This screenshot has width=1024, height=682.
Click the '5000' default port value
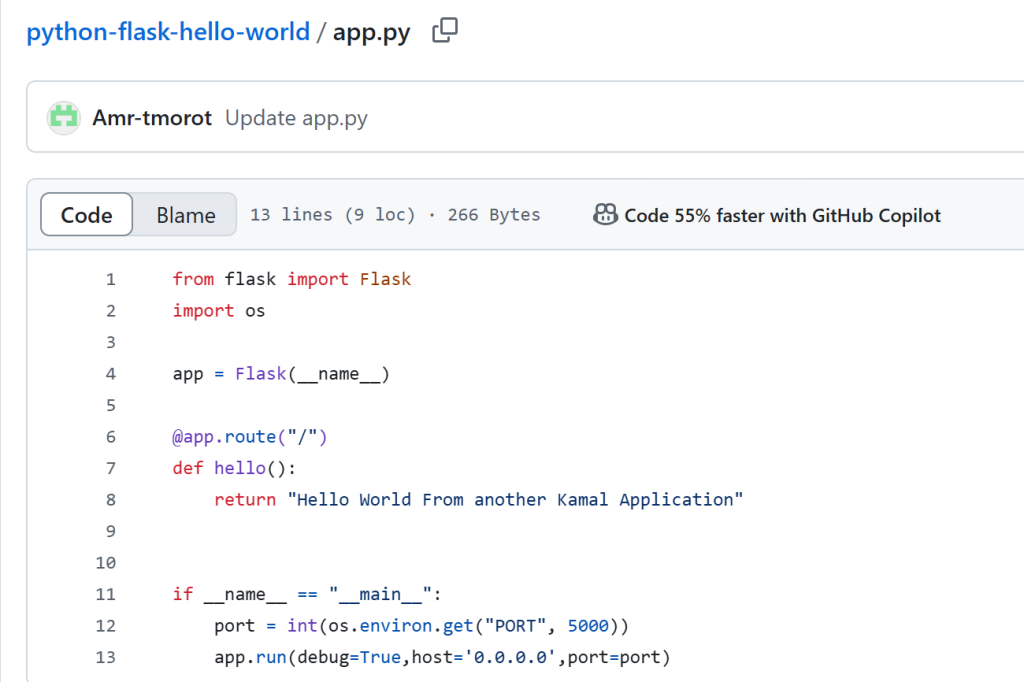(588, 626)
